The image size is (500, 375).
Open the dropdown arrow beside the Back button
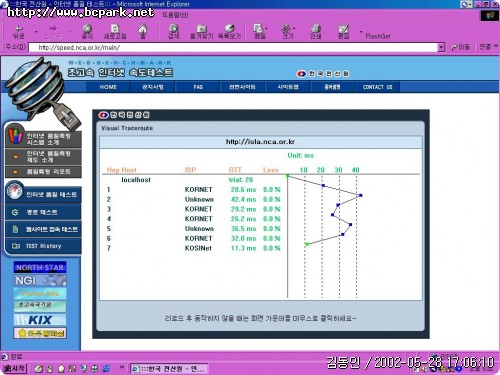(36, 32)
